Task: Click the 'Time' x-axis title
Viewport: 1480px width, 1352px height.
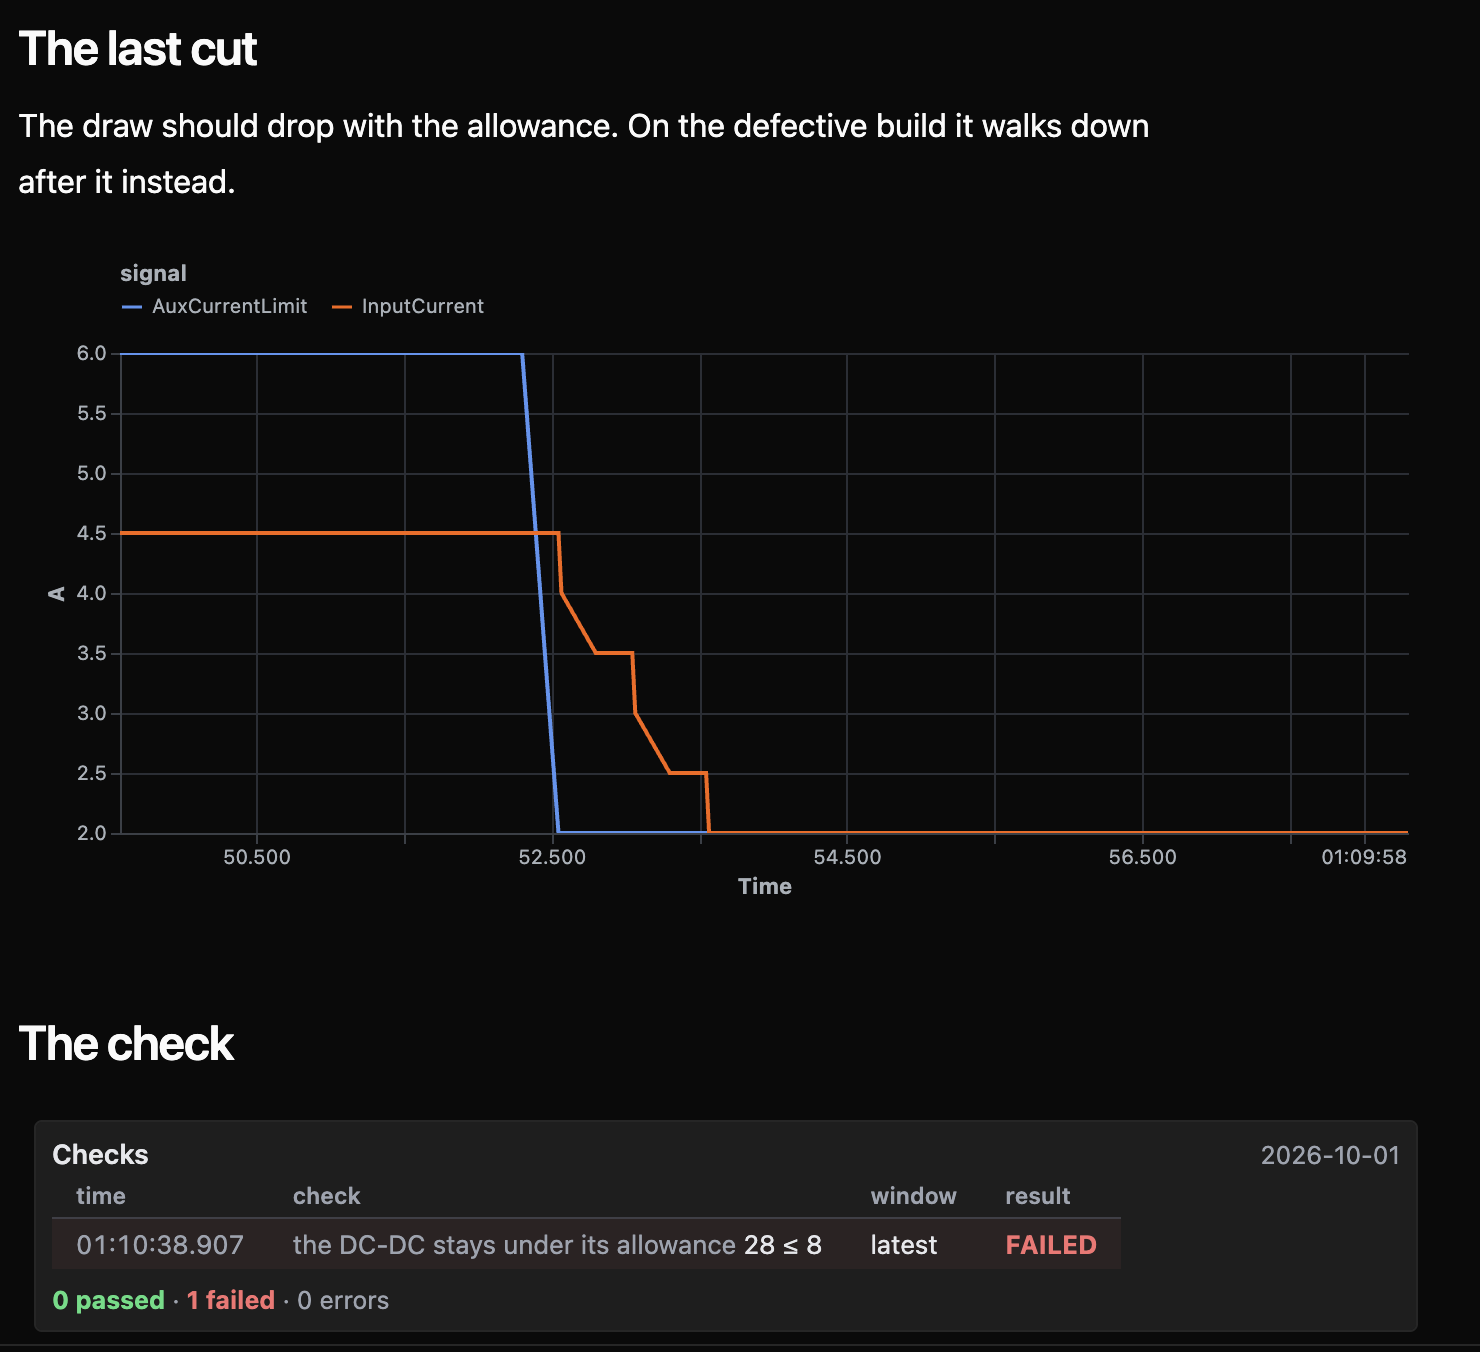Action: [x=765, y=886]
